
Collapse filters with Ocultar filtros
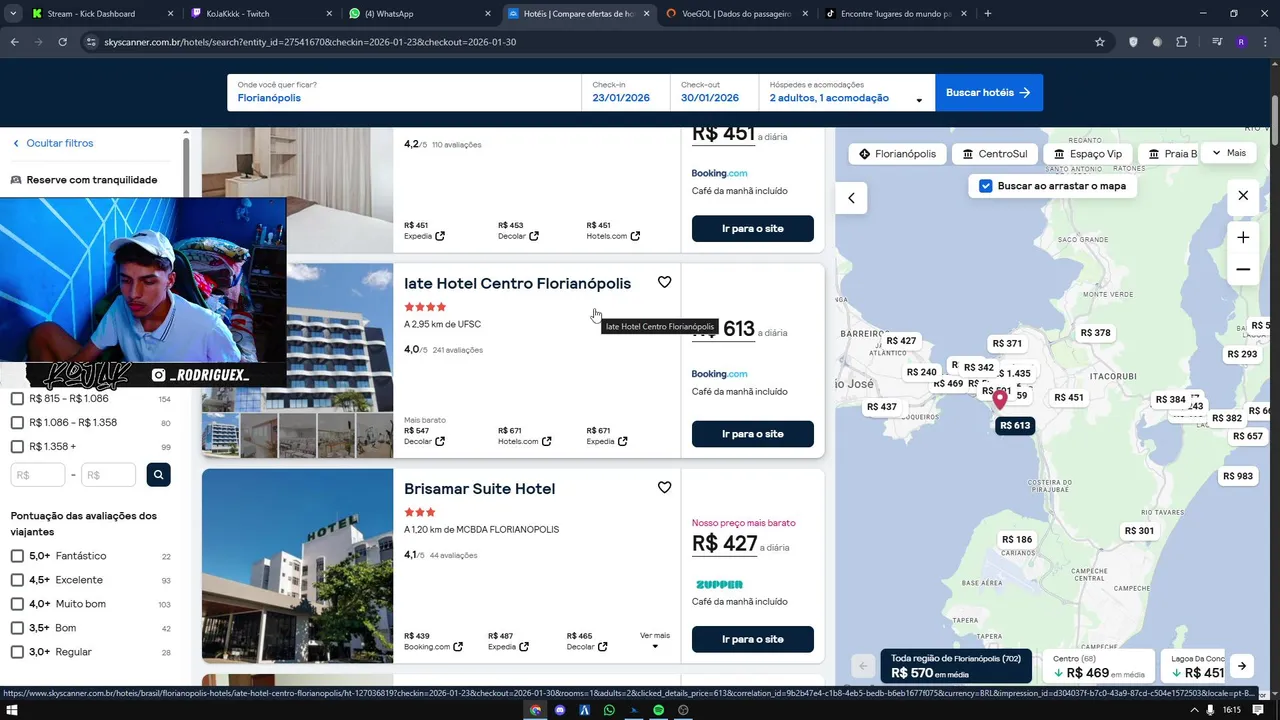(x=52, y=143)
